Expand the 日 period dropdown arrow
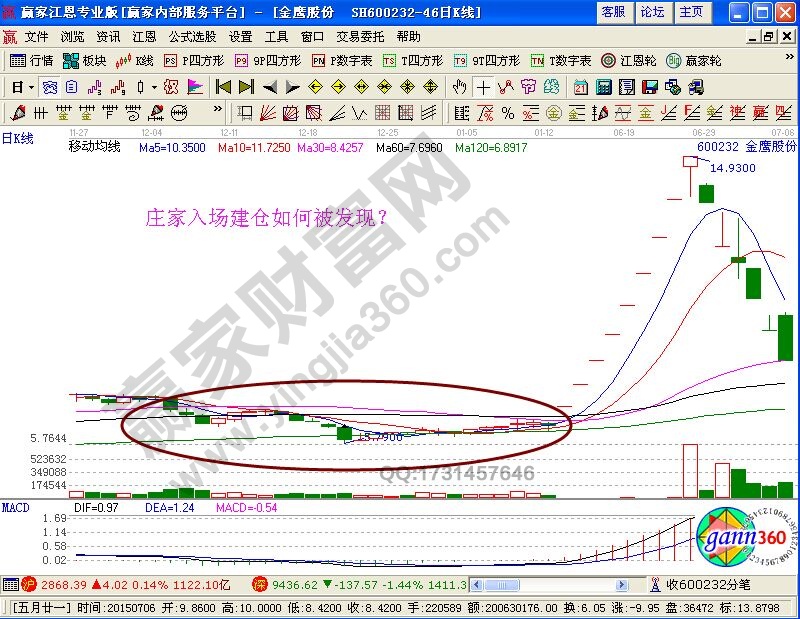The image size is (800, 619). (x=31, y=86)
